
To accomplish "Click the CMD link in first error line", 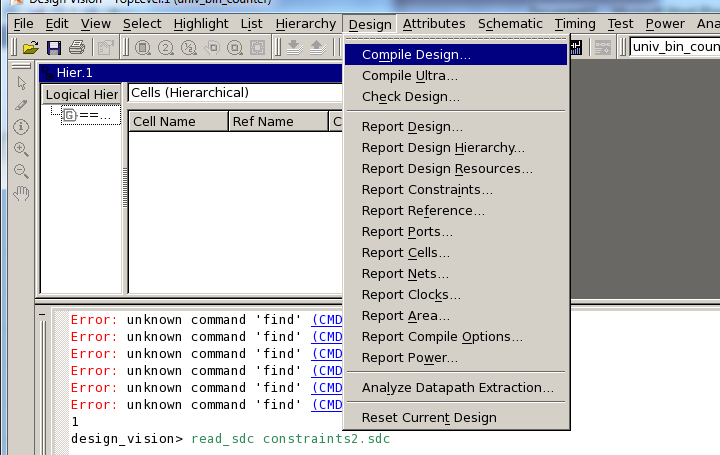I will tap(326, 320).
